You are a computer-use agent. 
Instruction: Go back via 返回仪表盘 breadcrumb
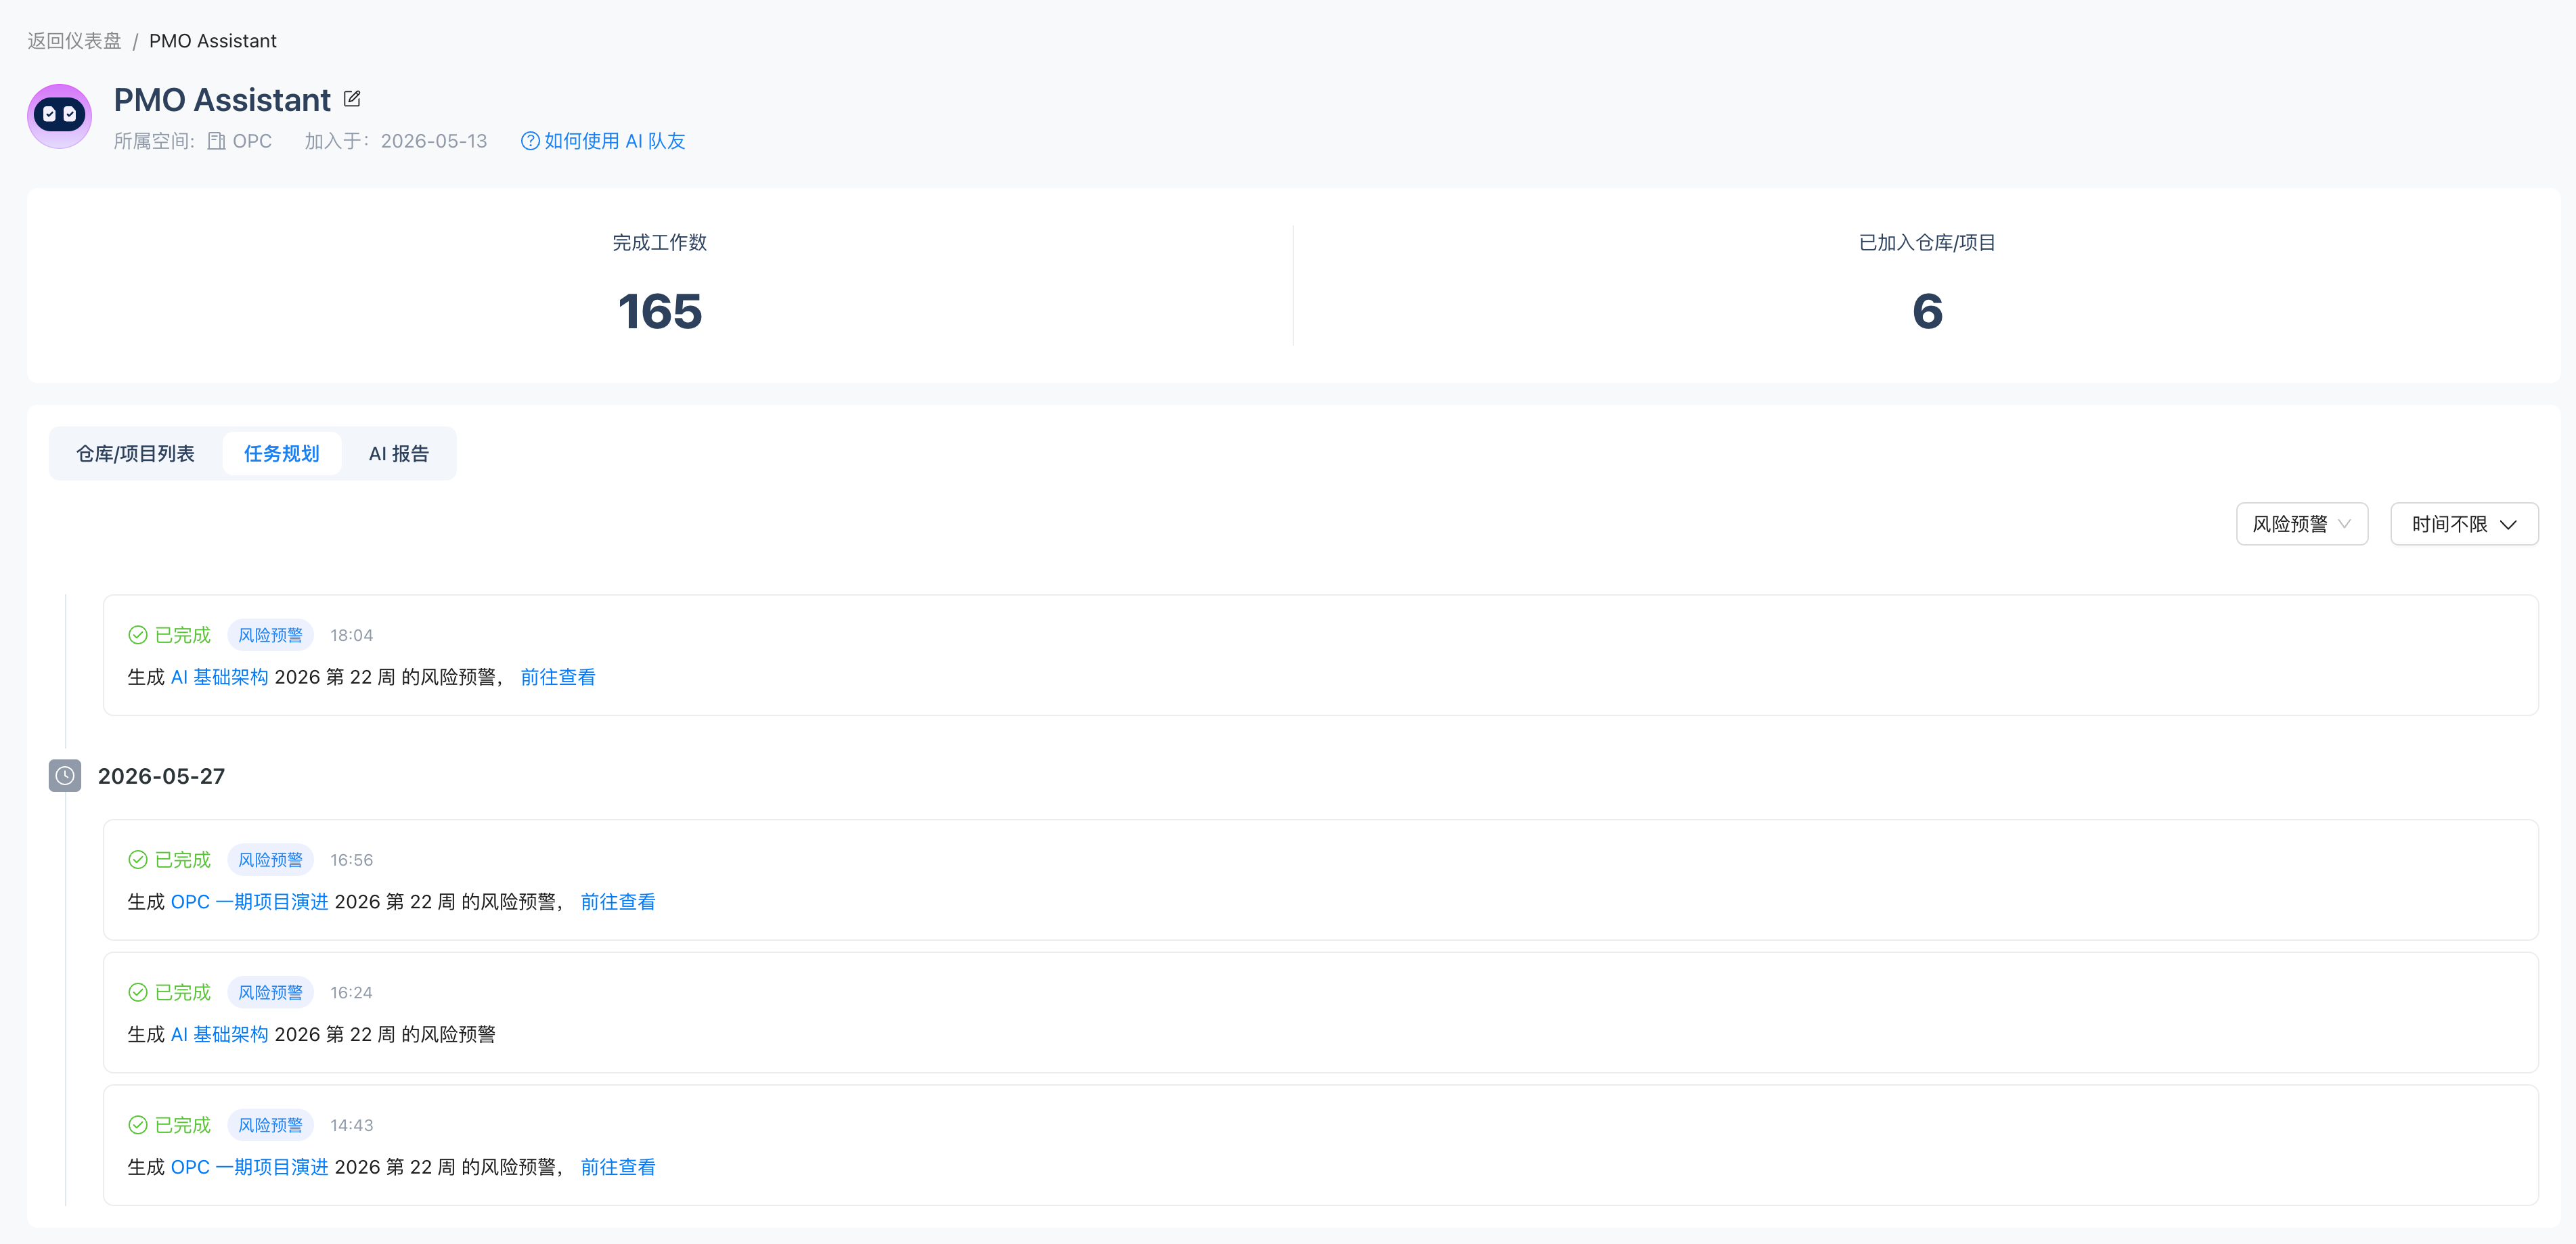coord(74,41)
